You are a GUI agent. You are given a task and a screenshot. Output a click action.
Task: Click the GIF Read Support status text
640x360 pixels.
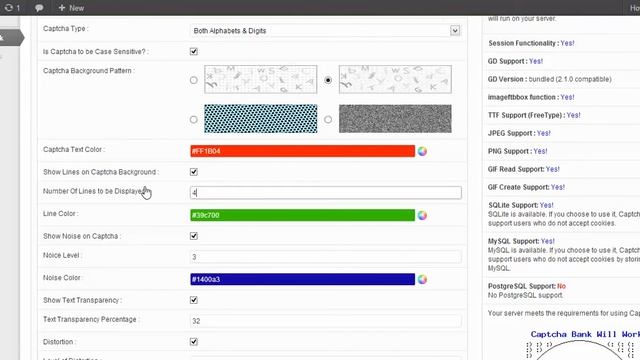[x=524, y=169]
